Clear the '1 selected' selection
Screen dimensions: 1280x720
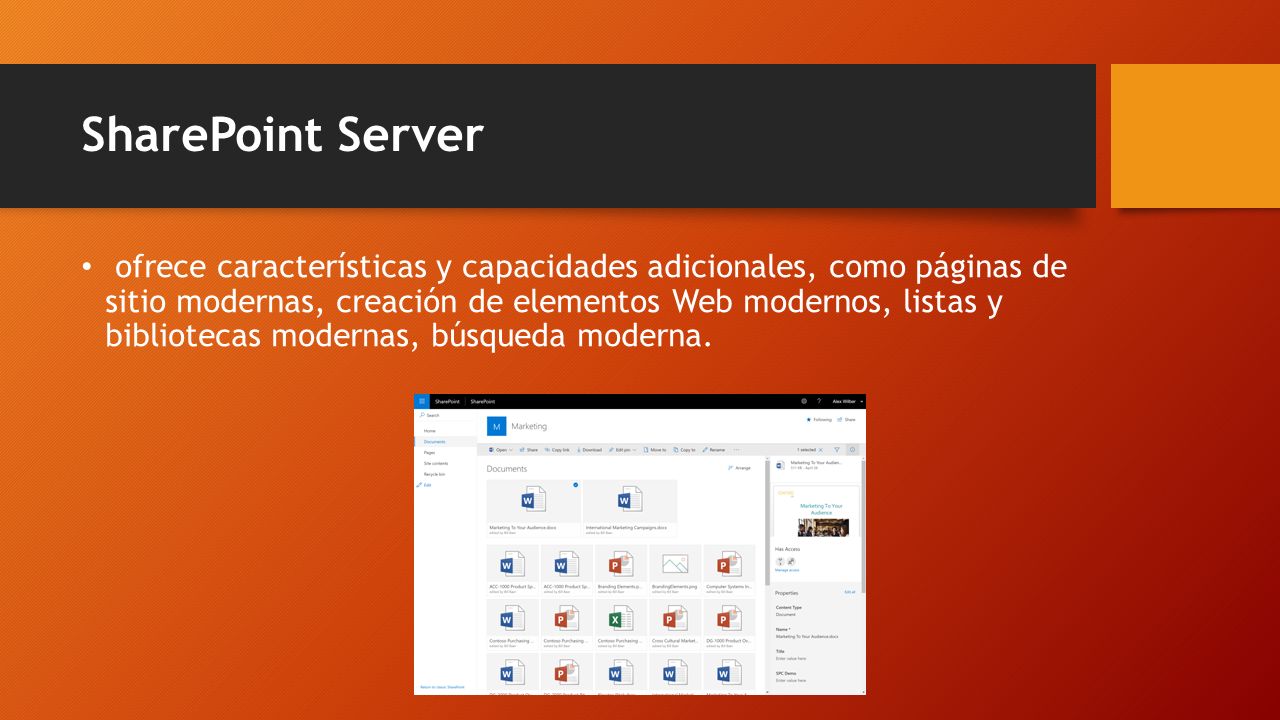821,450
